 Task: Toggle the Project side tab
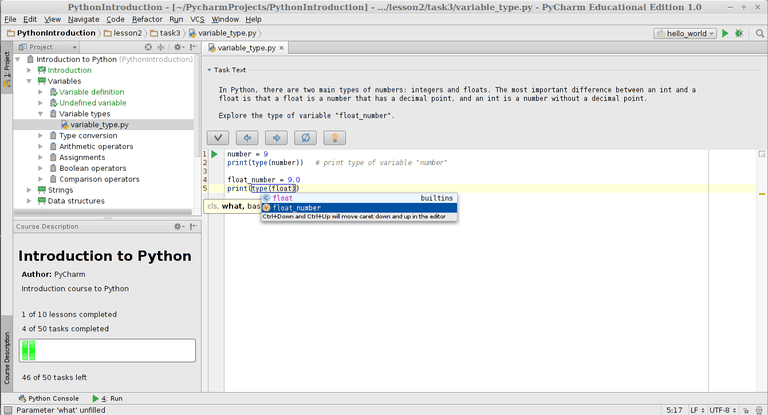(7, 70)
